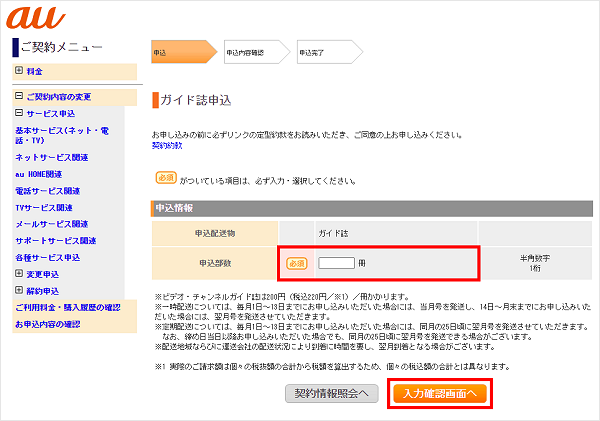This screenshot has width=600, height=421.
Task: Open ネットサービス関連 link
Action: point(51,158)
